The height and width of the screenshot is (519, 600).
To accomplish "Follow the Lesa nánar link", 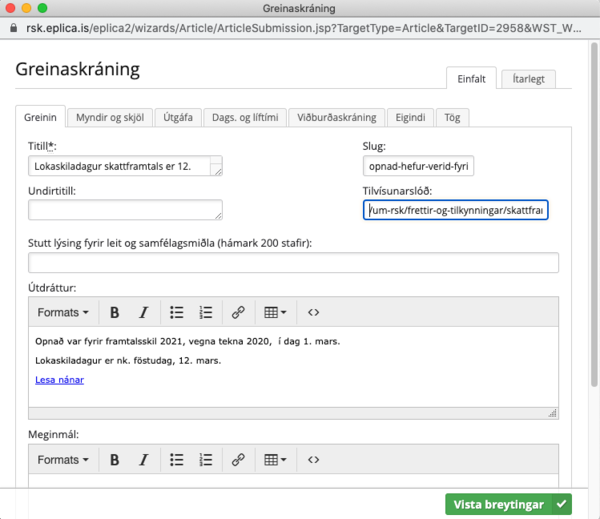I will pyautogui.click(x=60, y=380).
